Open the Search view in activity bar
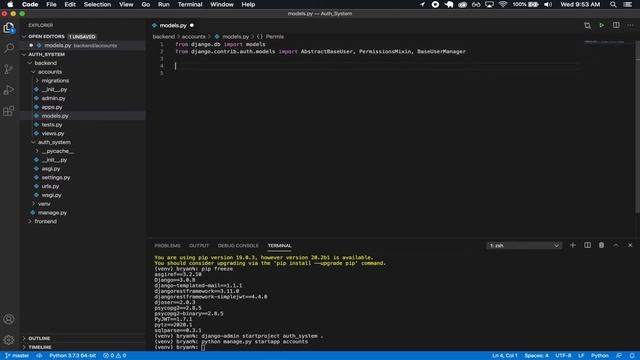 pos(9,48)
